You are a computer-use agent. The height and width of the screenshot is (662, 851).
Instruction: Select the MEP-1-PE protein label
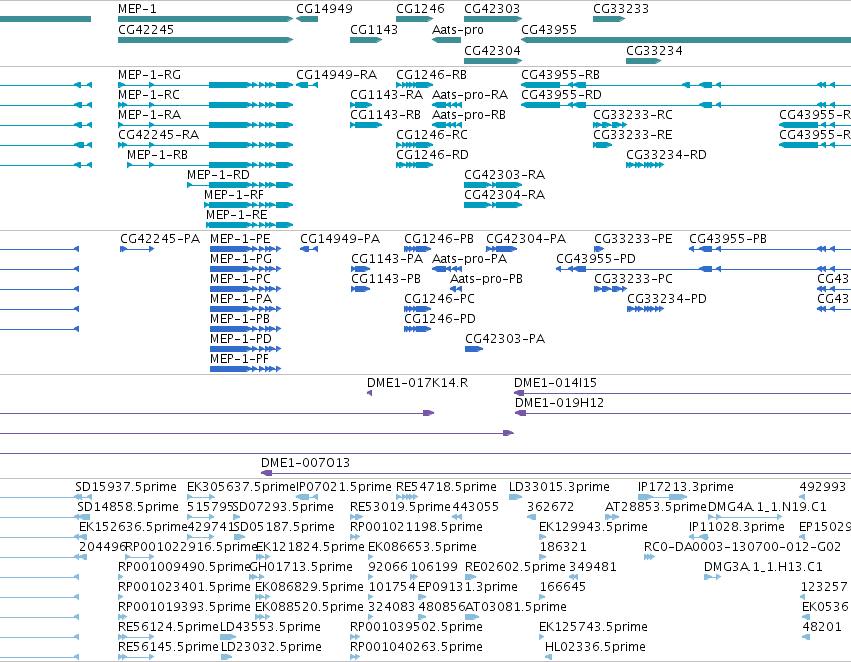point(240,239)
